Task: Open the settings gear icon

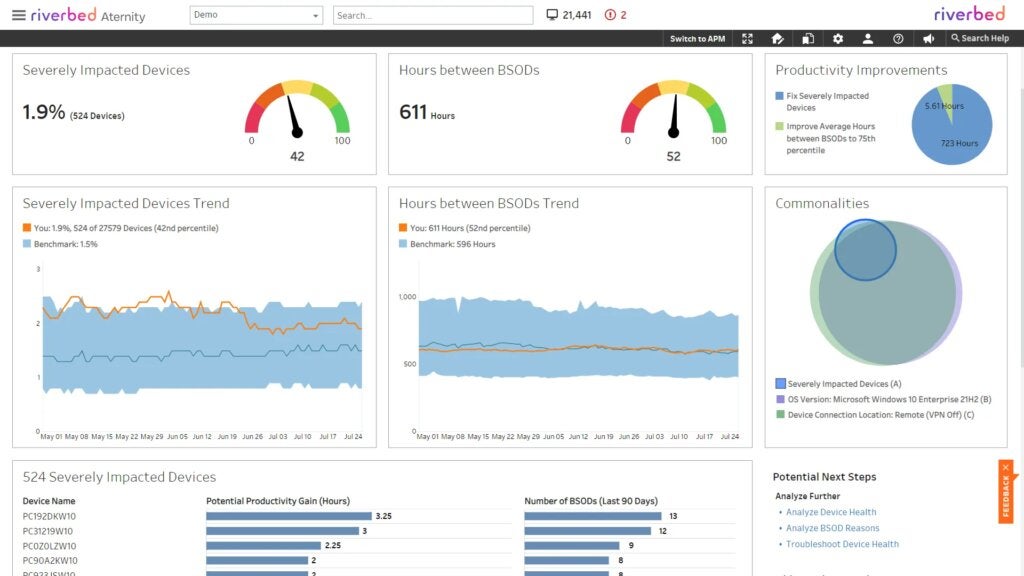Action: click(838, 38)
